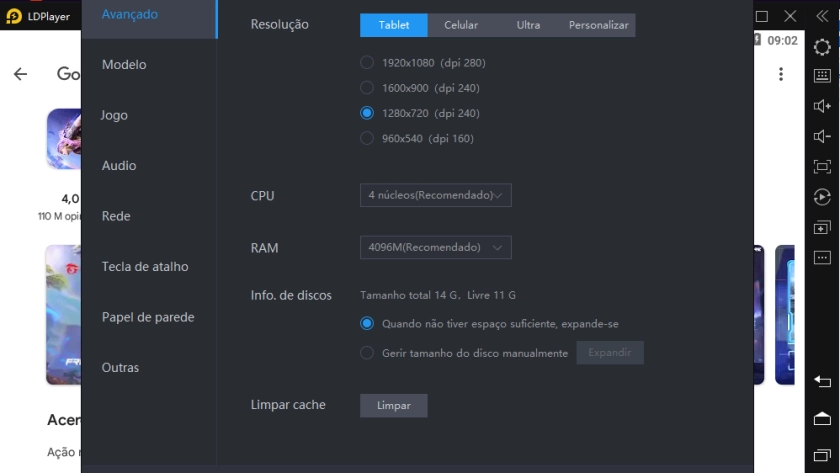Click the 09:02 clock in status bar
Screen dimensions: 840x473
(782, 41)
